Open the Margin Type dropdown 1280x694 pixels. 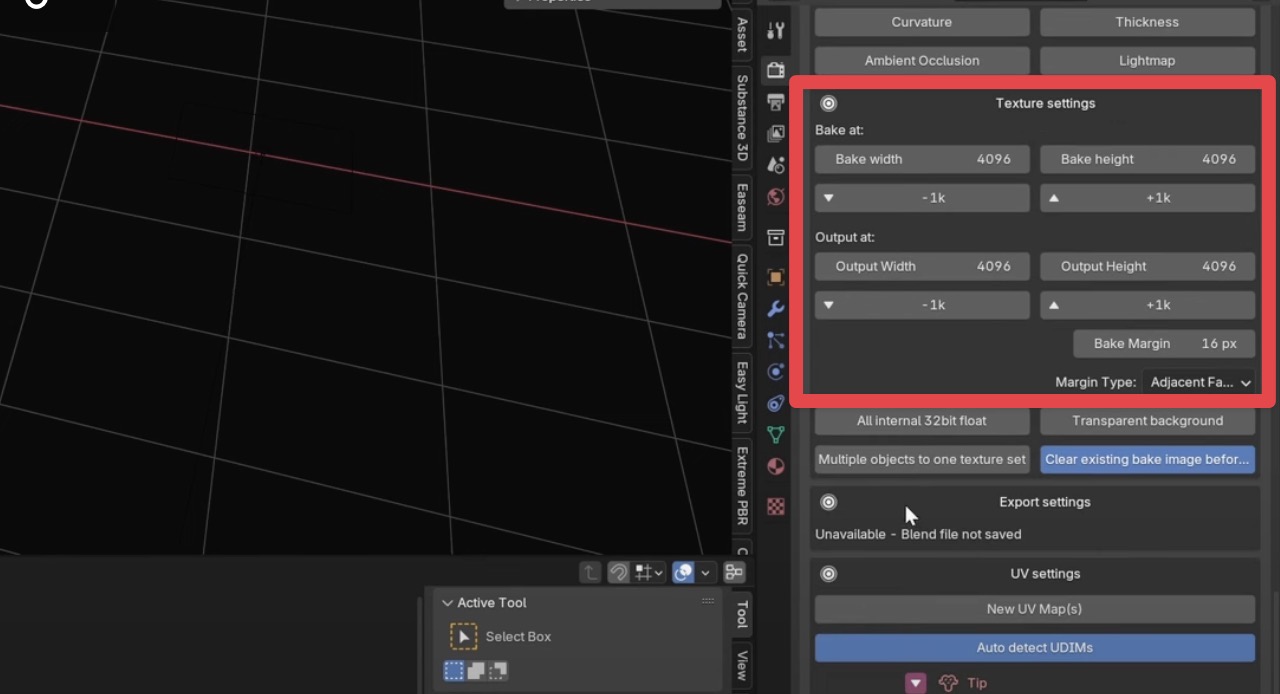coord(1199,382)
